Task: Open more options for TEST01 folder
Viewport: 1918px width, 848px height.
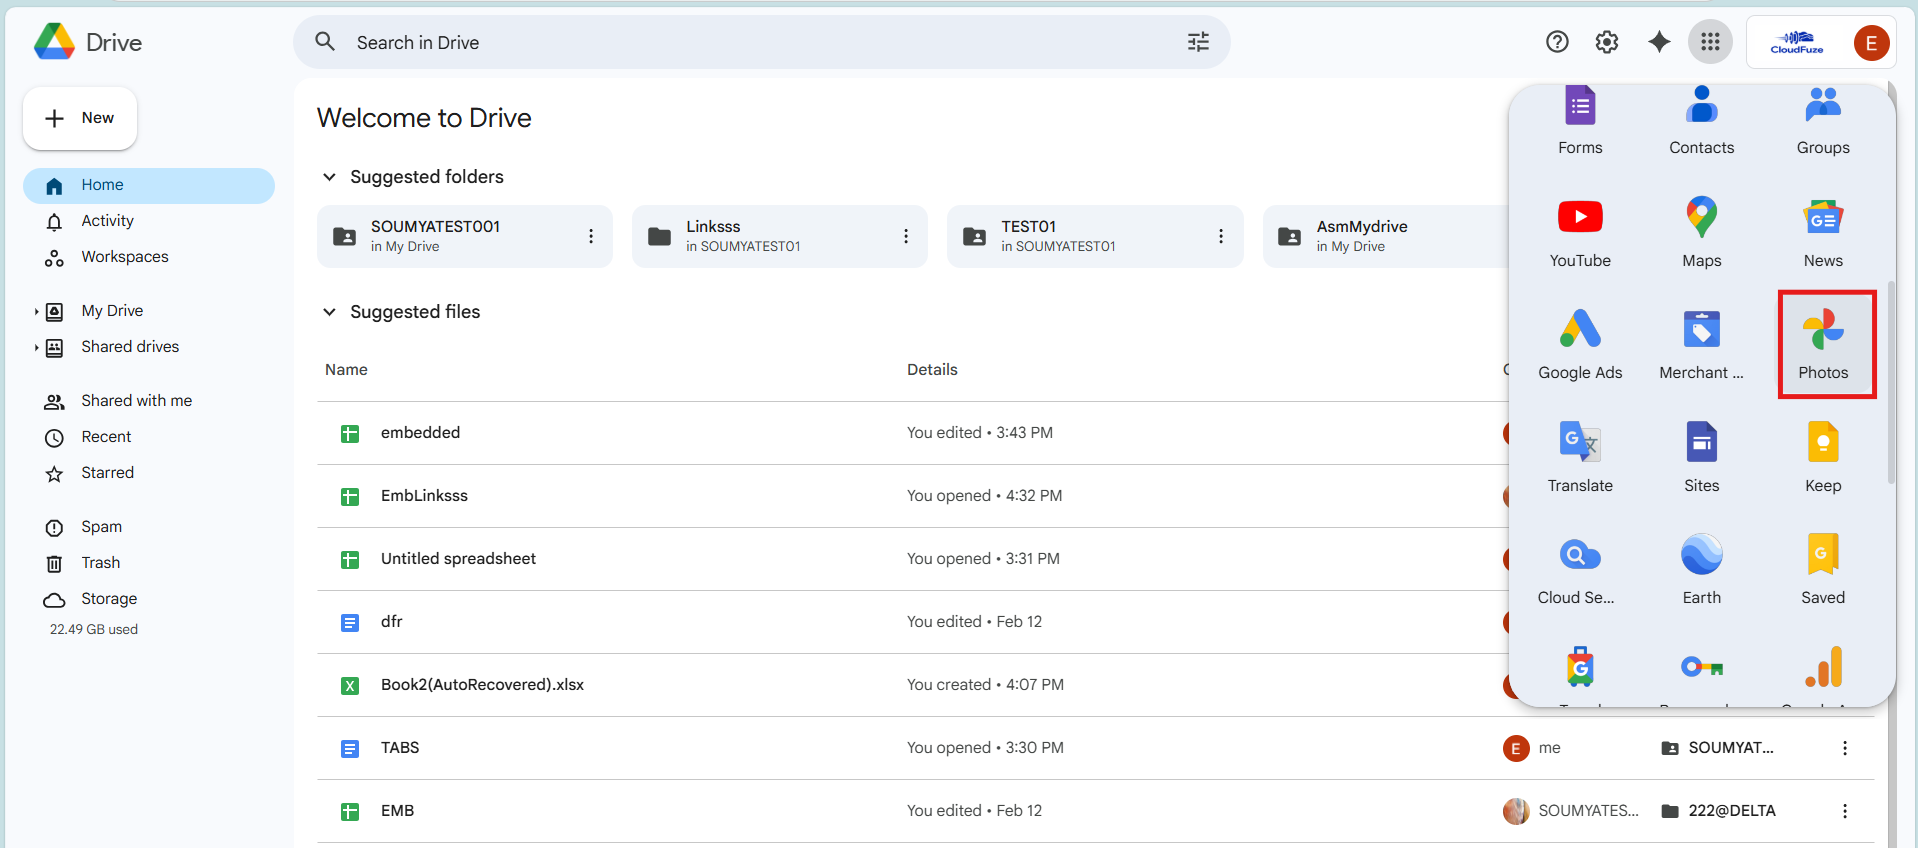Action: coord(1221,236)
